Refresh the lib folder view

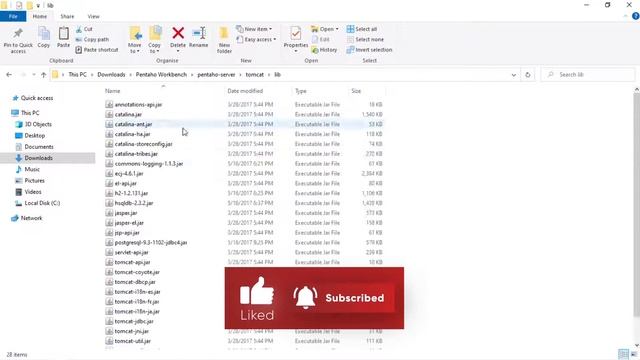click(x=527, y=75)
